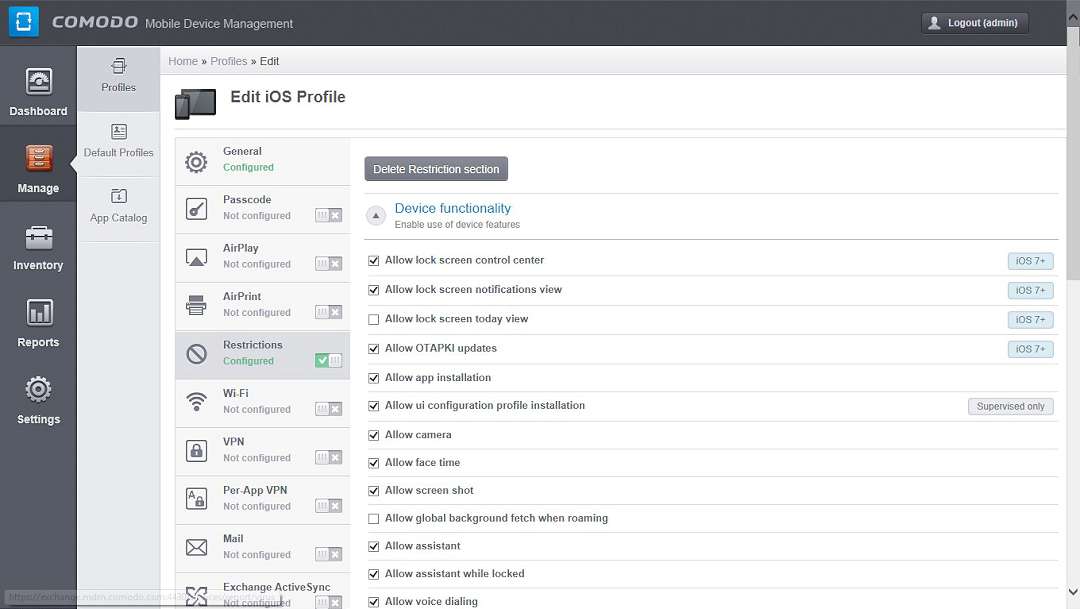1080x609 pixels.
Task: Uncheck Allow voice dialing
Action: (x=373, y=602)
